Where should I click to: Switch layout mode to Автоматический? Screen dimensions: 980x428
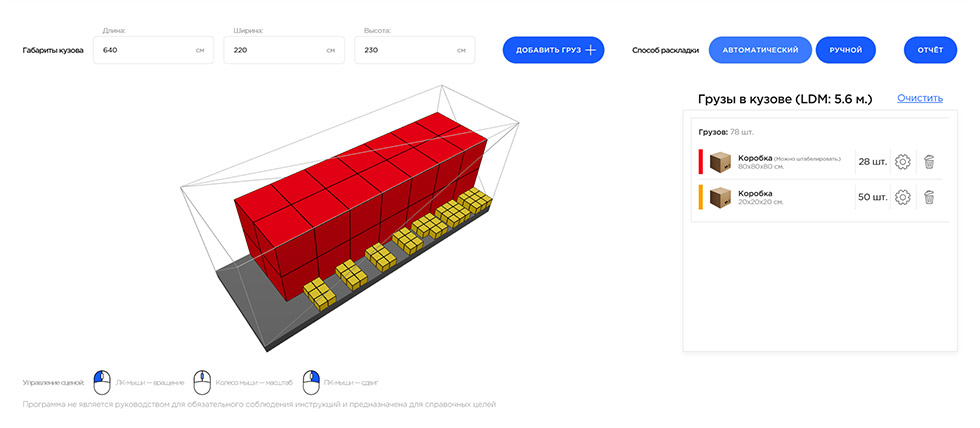coord(759,49)
